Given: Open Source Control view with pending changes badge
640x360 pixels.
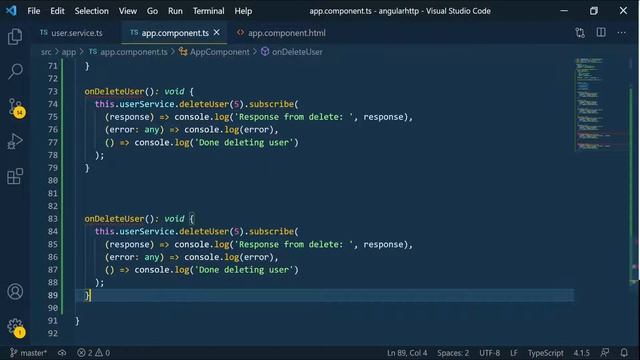Looking at the screenshot, I should [16, 107].
